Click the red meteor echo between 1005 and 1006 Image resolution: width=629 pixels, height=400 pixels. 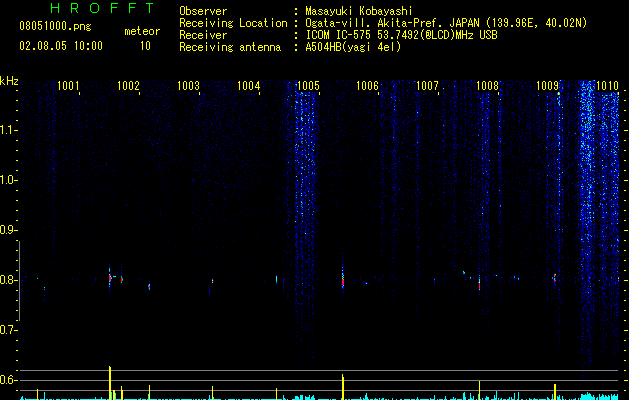[343, 280]
